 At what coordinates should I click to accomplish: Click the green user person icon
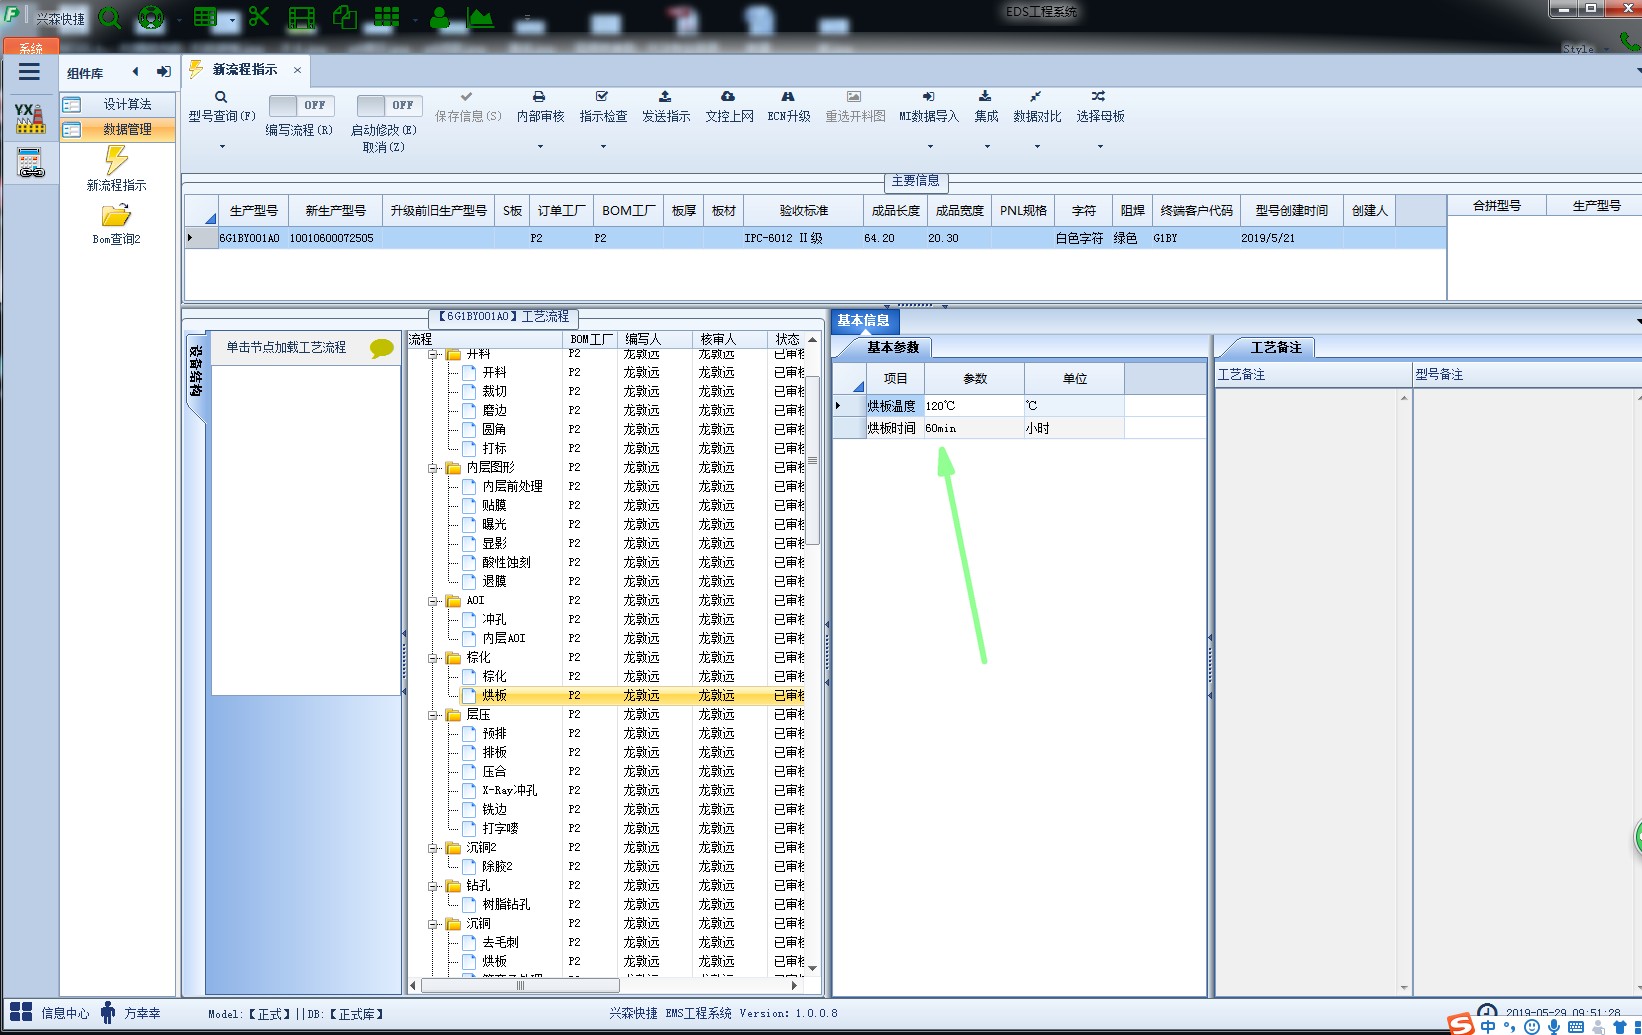[439, 18]
